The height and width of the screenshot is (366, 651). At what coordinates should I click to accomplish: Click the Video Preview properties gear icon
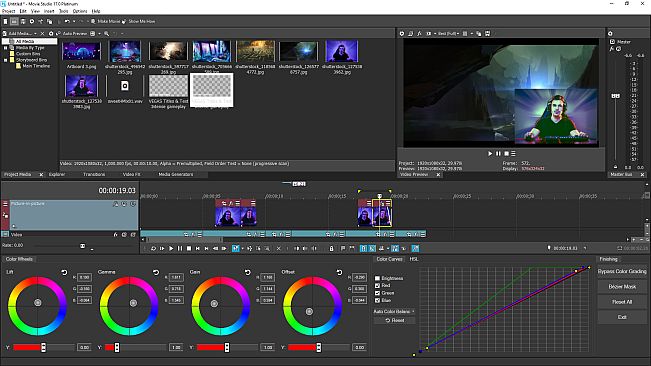coord(402,34)
